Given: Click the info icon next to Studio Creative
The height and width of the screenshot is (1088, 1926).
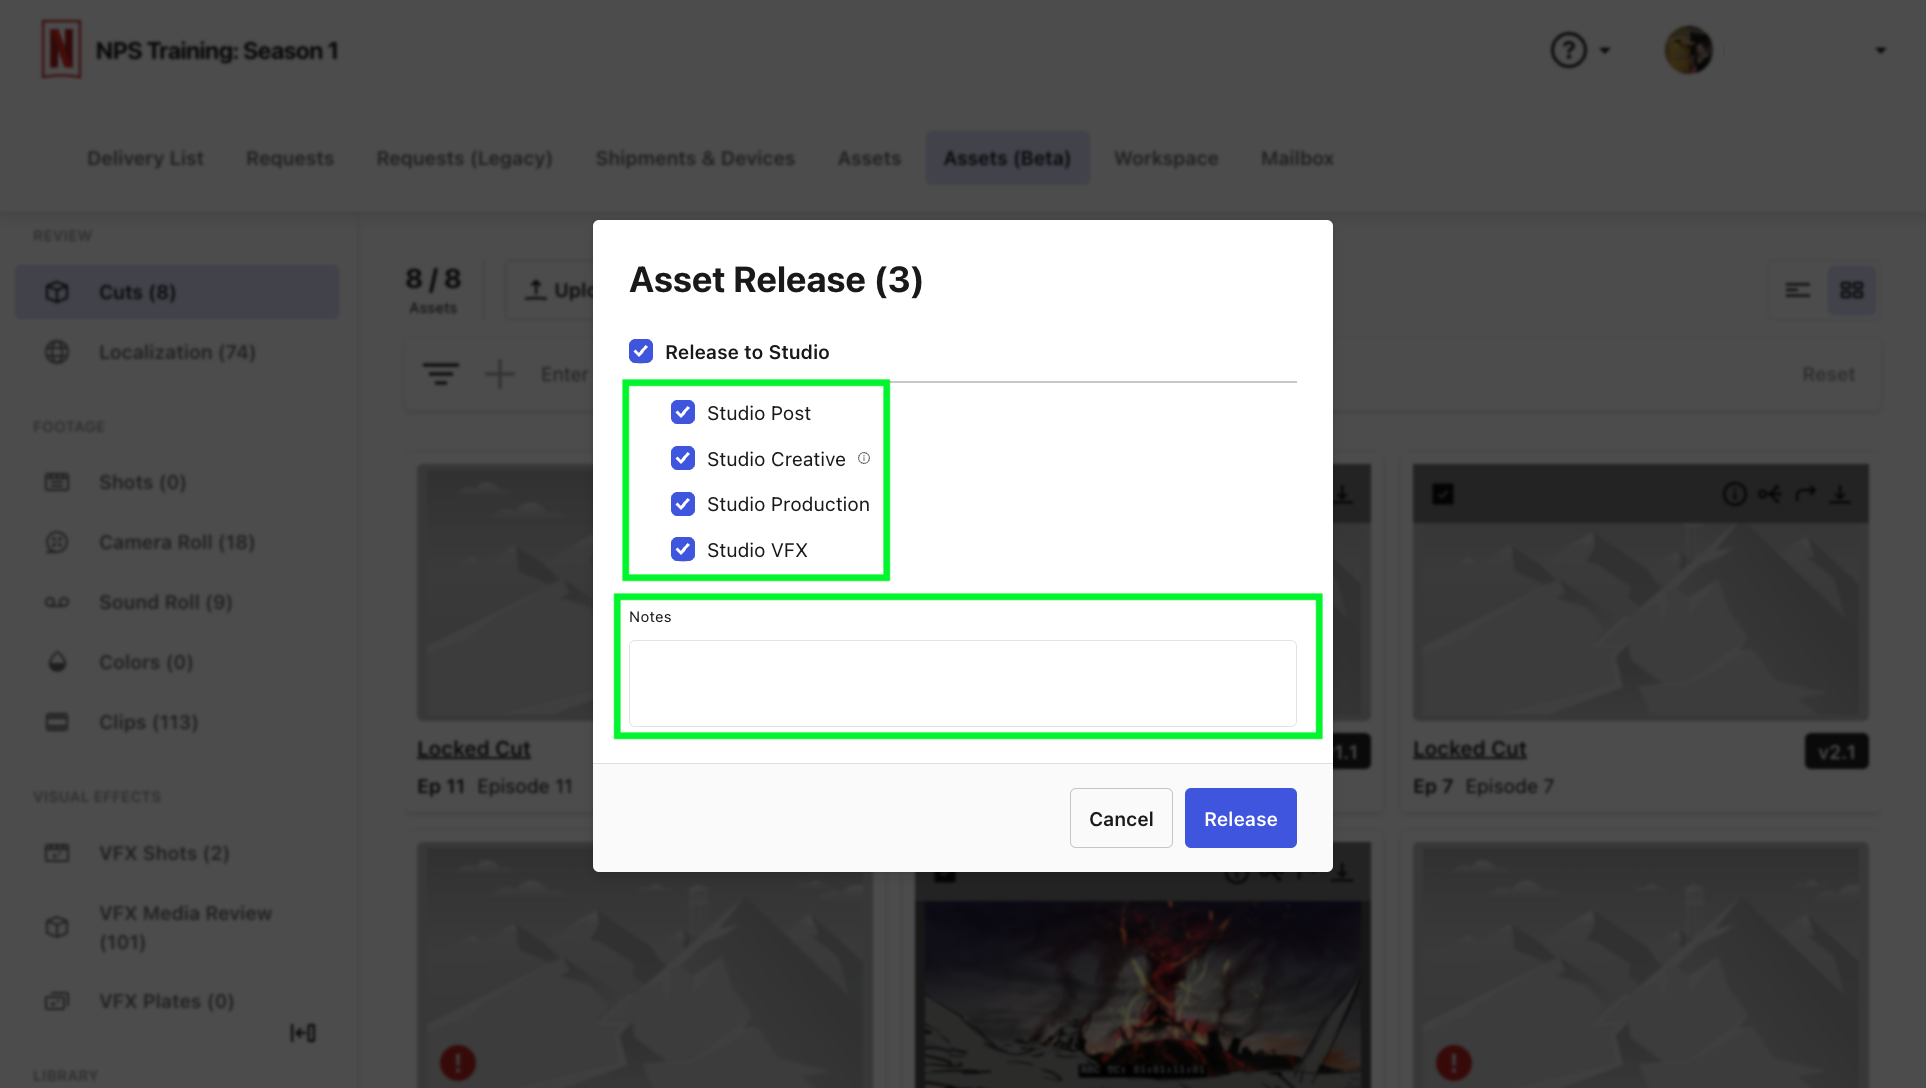Looking at the screenshot, I should click(864, 458).
